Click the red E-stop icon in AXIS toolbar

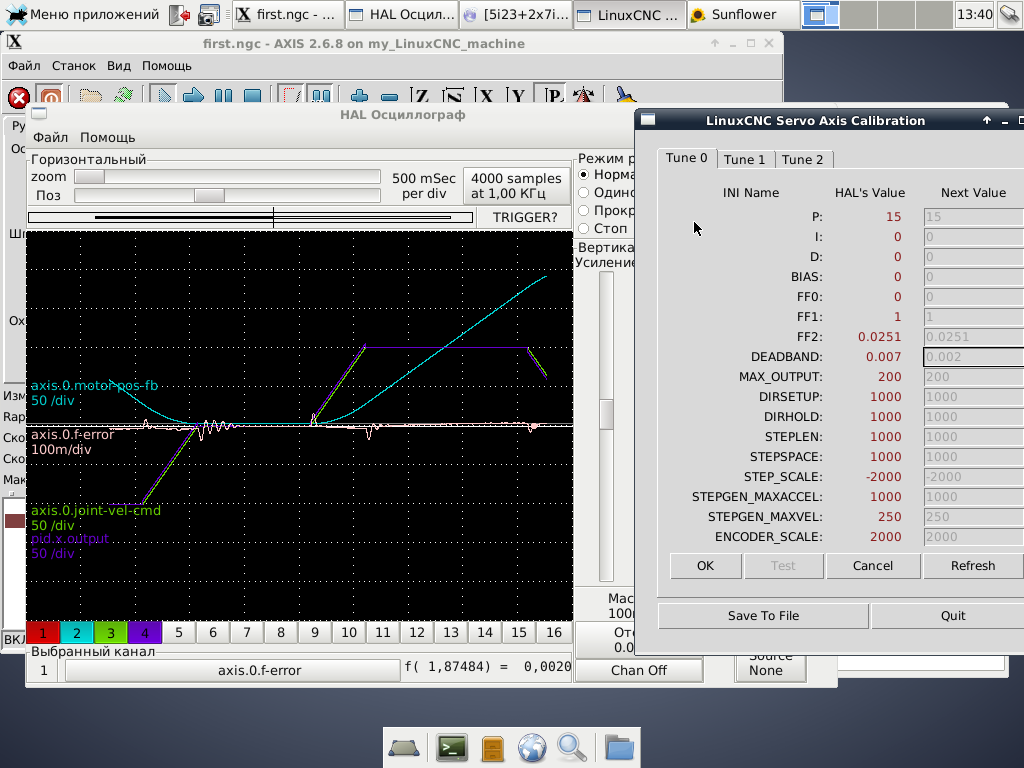18,97
